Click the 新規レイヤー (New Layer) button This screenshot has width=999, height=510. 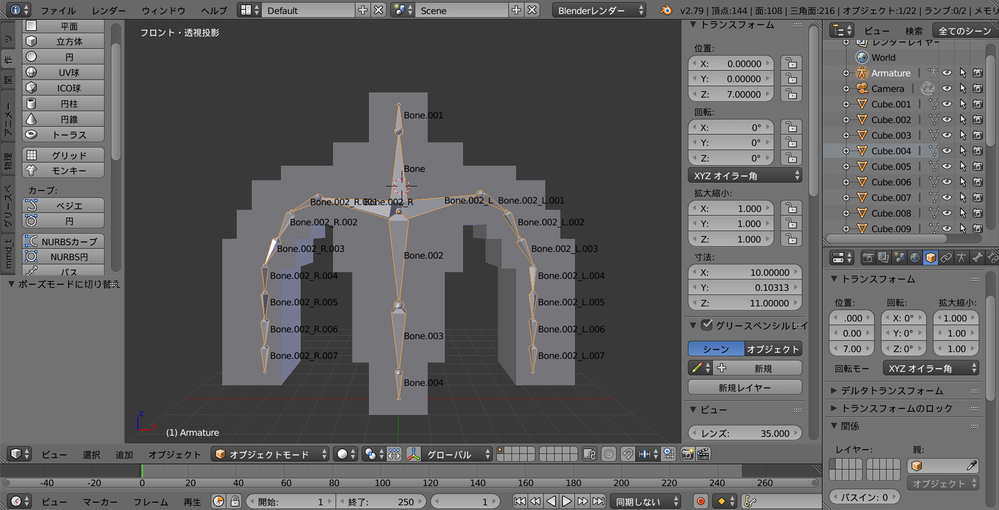coord(745,387)
